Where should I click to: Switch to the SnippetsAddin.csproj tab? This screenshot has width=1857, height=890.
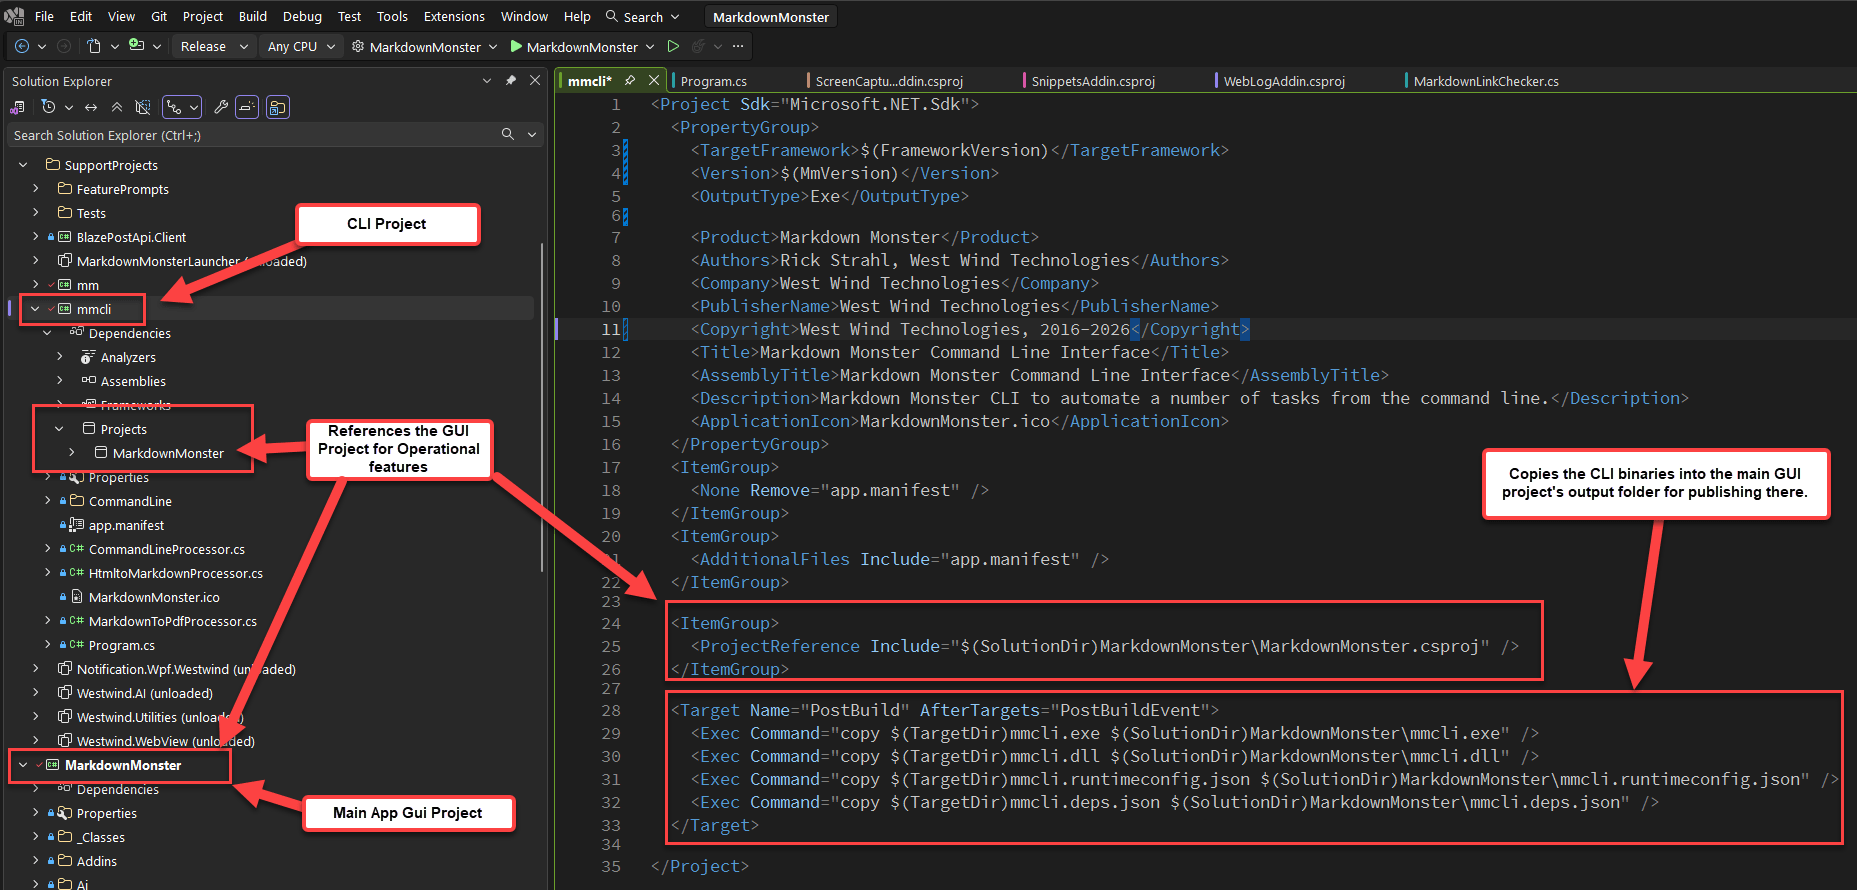pyautogui.click(x=1093, y=81)
